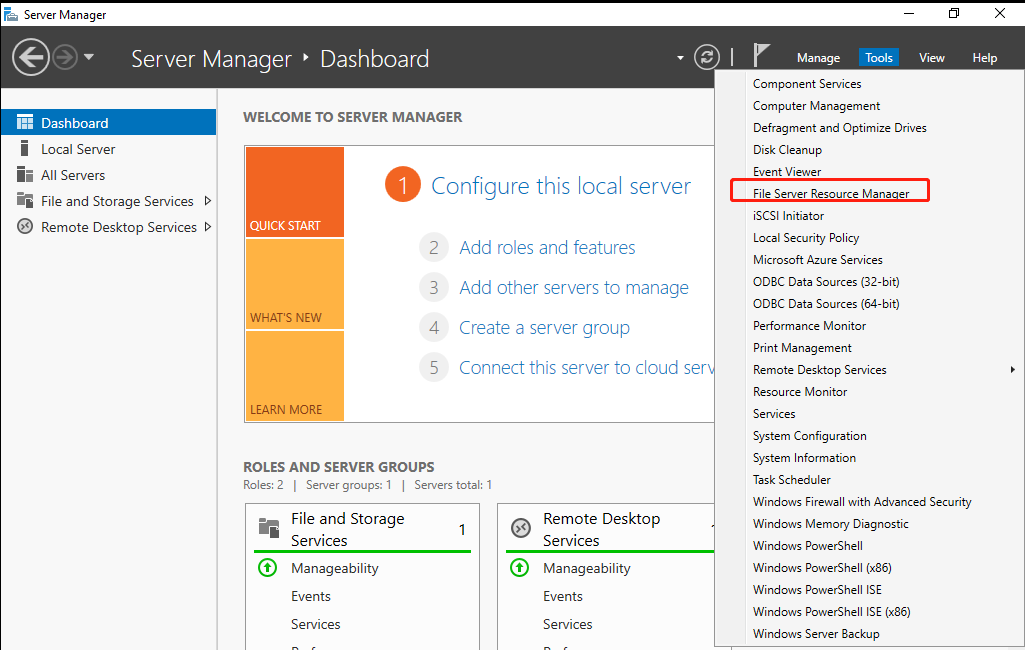1025x650 pixels.
Task: Click the All Servers sidebar icon
Action: (25, 175)
